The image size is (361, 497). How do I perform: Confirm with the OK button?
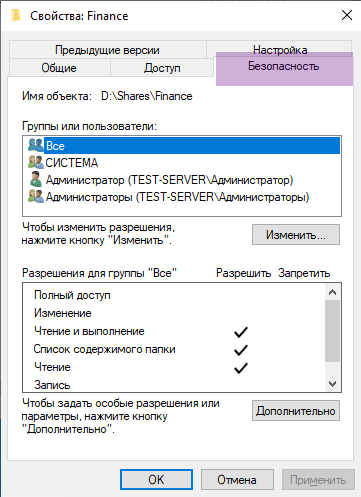click(x=156, y=480)
